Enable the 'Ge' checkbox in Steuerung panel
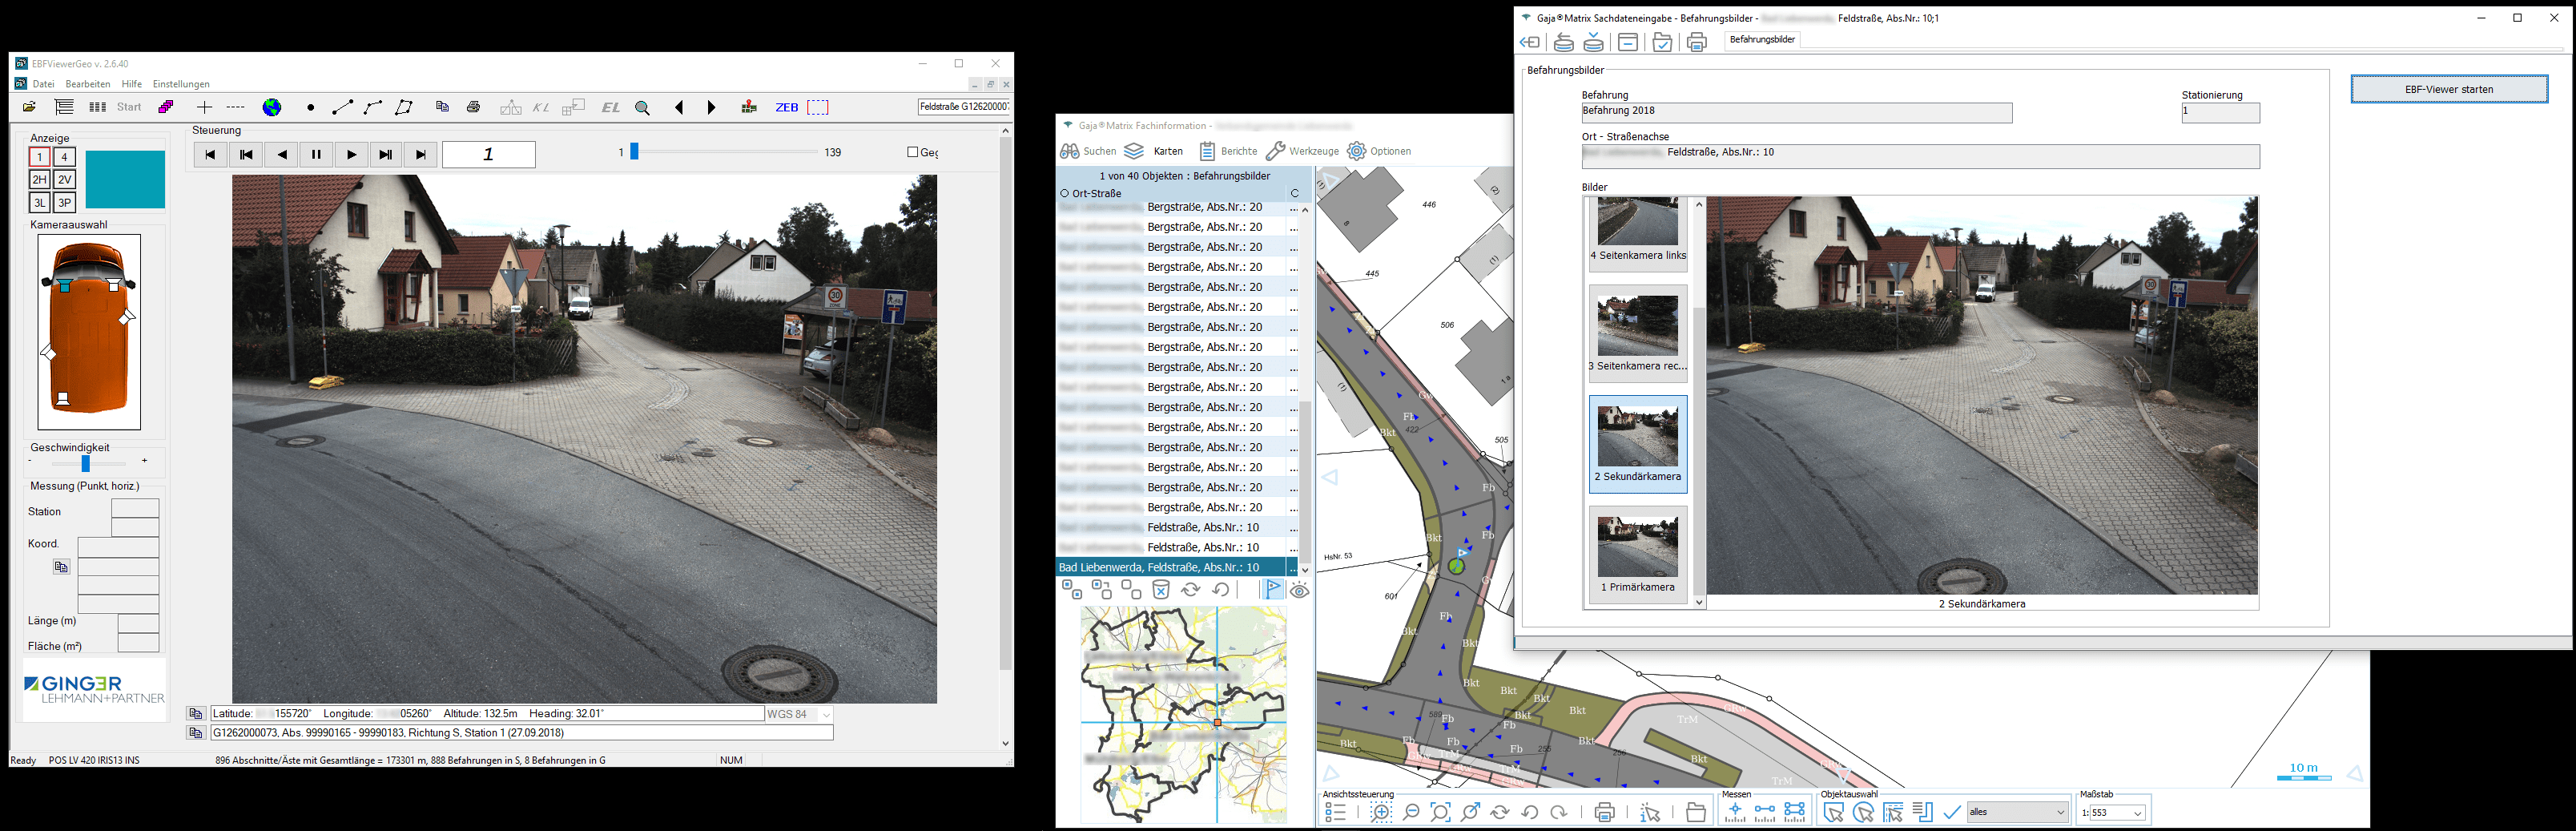2576x831 pixels. pos(912,152)
